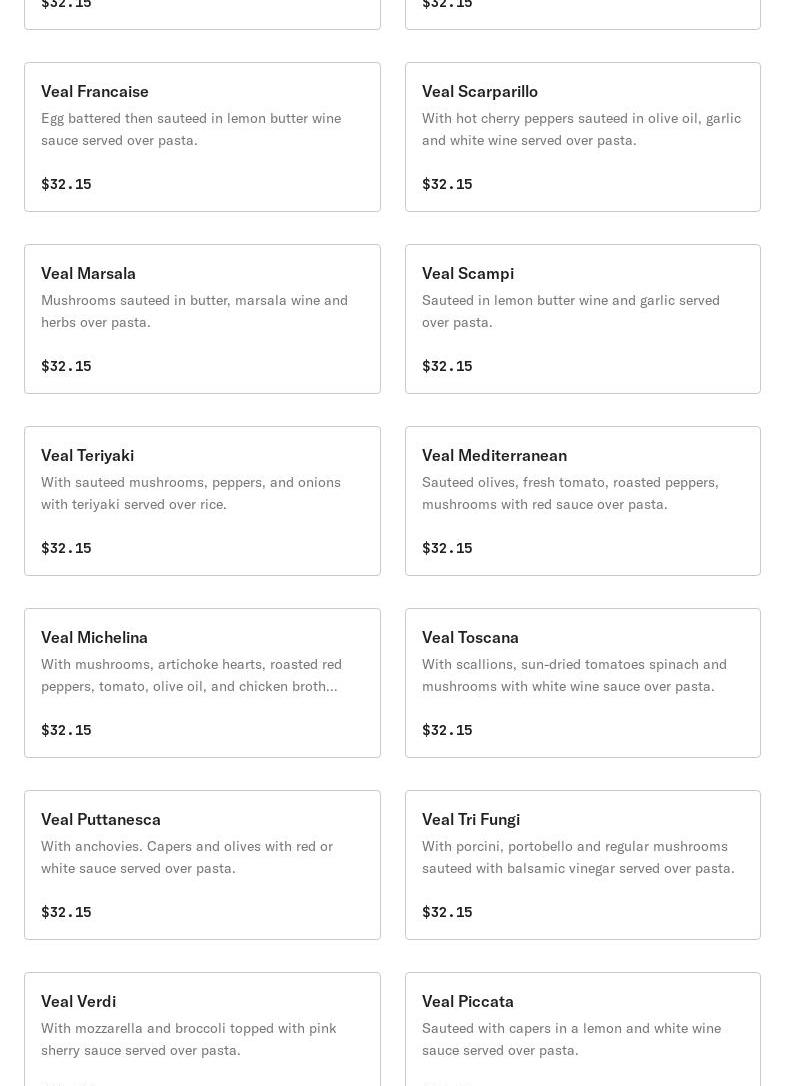Click the Veal Marsala title
Viewport: 785px width, 1086px height.
88,273
